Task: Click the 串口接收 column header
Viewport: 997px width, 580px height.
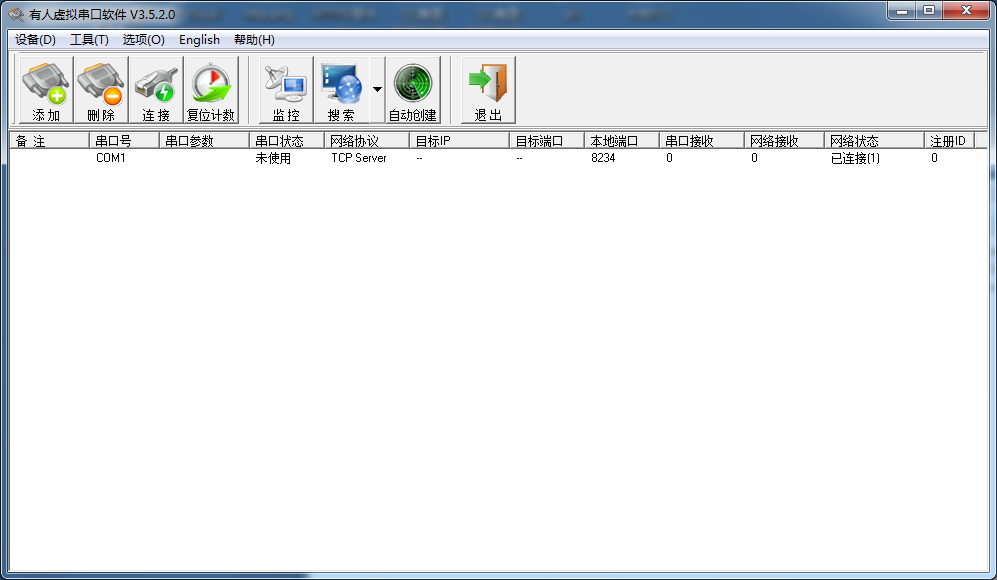Action: point(702,141)
